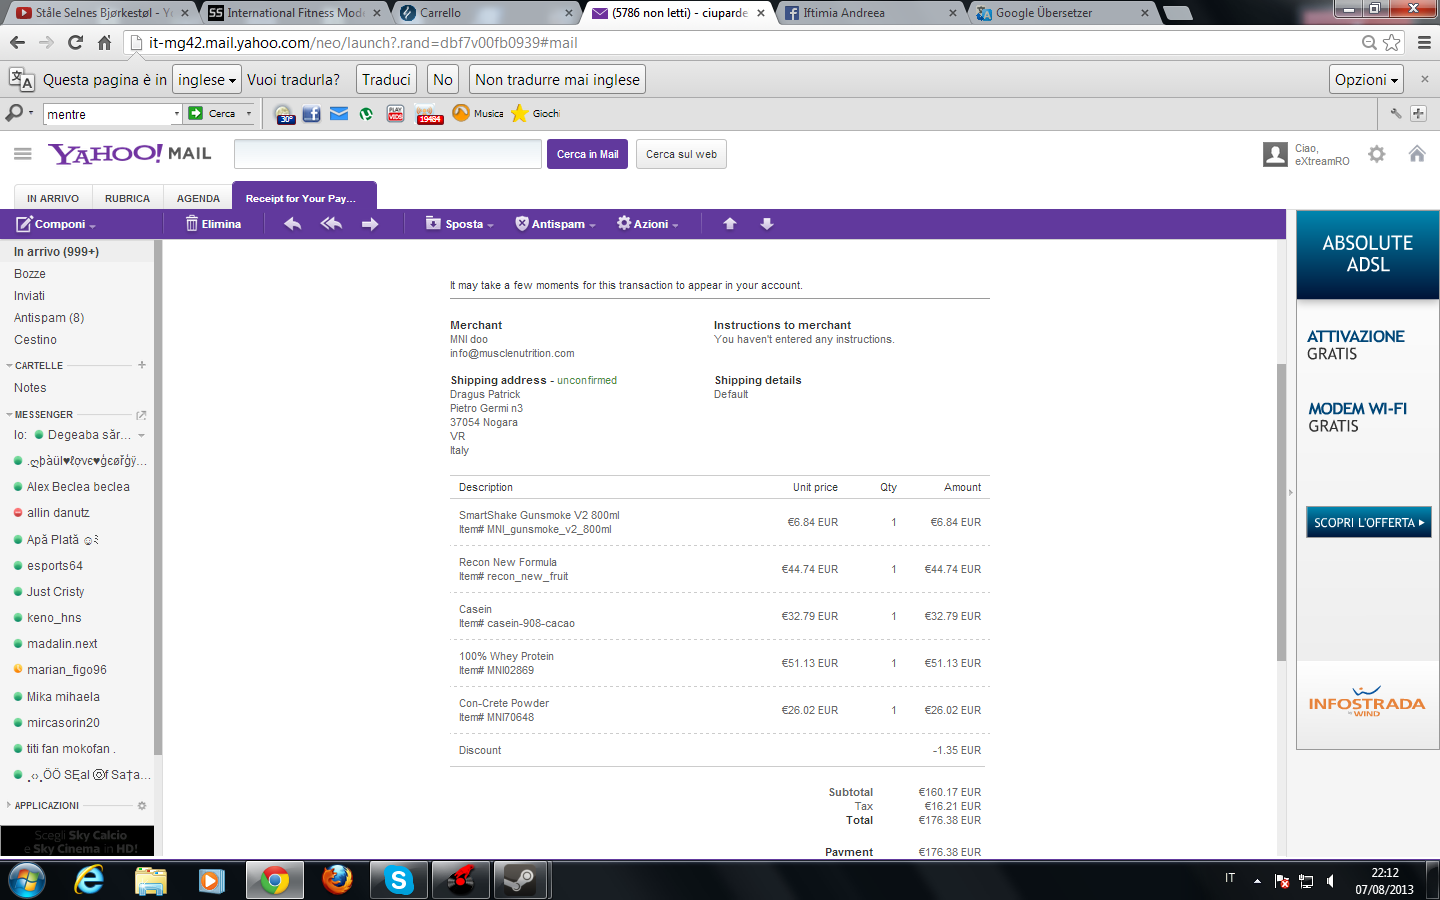Reload the page in Chrome

pos(75,42)
